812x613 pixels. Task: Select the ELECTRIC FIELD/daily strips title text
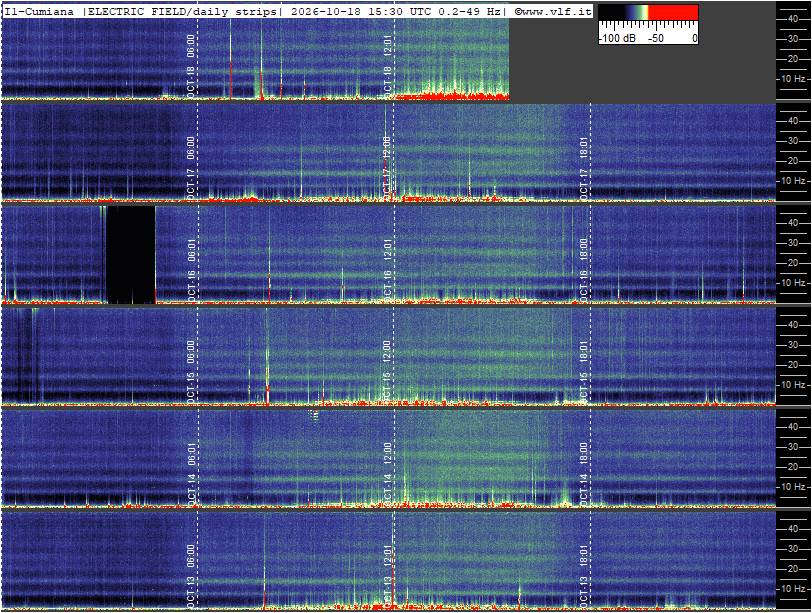(182, 11)
